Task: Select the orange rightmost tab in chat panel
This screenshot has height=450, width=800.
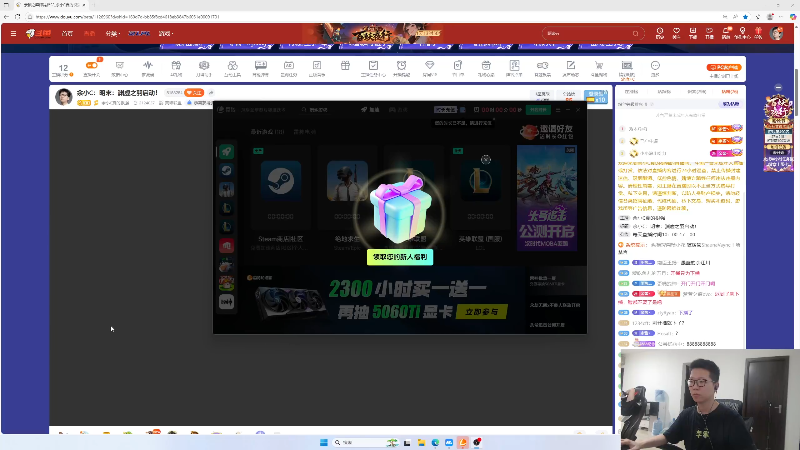Action: pyautogui.click(x=730, y=92)
